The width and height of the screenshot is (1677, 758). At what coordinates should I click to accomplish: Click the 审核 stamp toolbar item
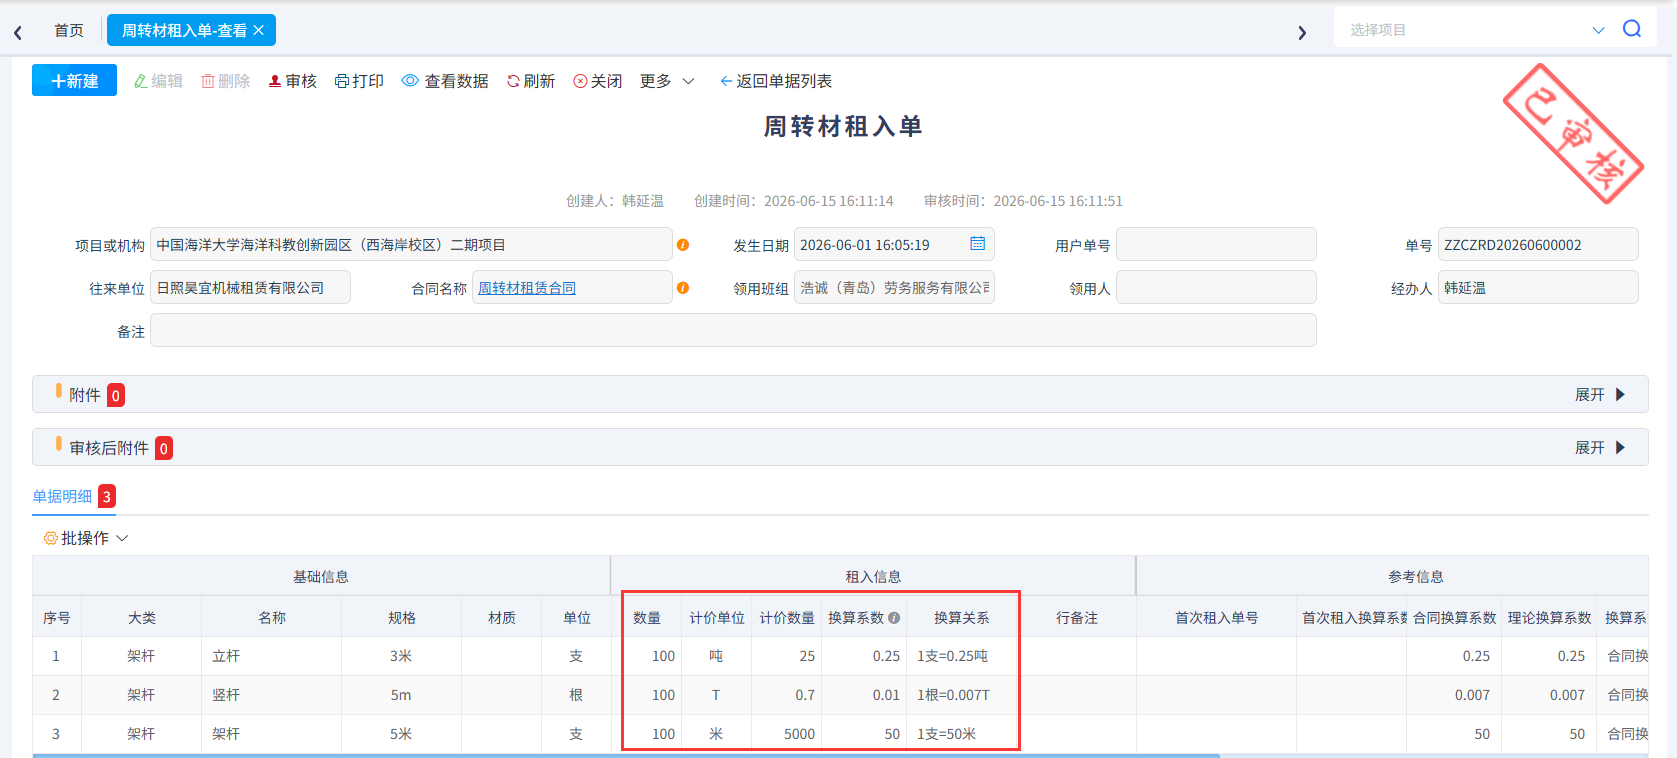click(x=292, y=81)
